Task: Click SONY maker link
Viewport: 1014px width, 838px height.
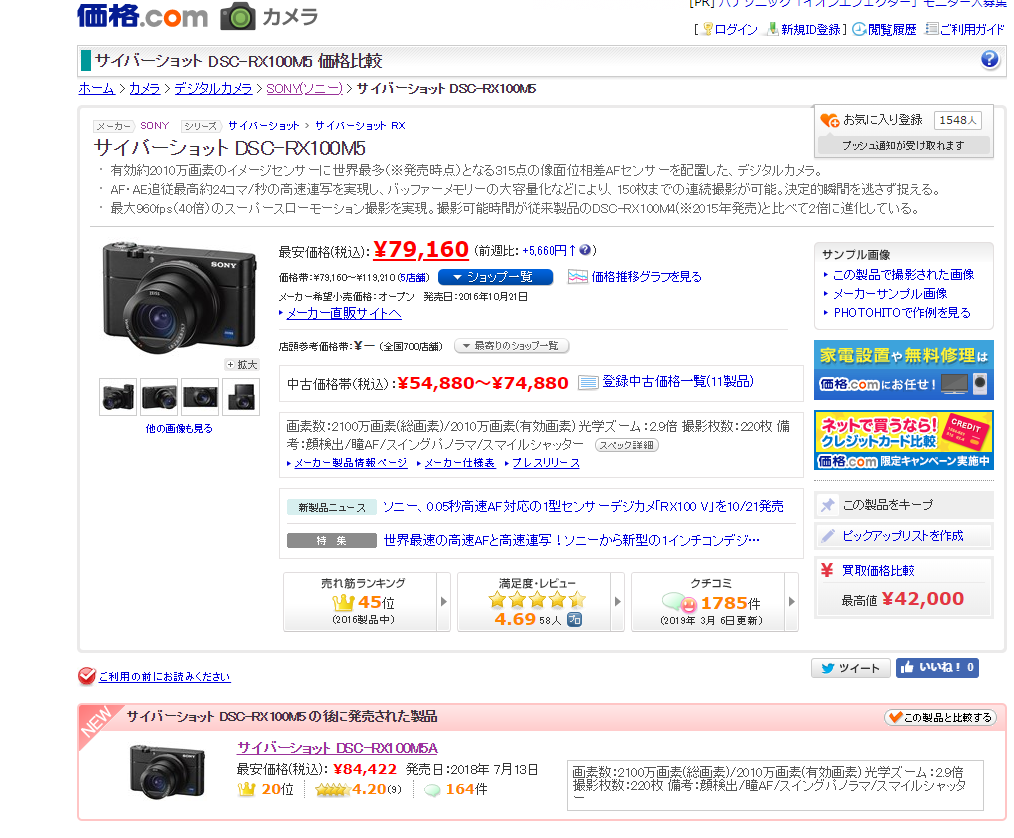Action: point(155,125)
